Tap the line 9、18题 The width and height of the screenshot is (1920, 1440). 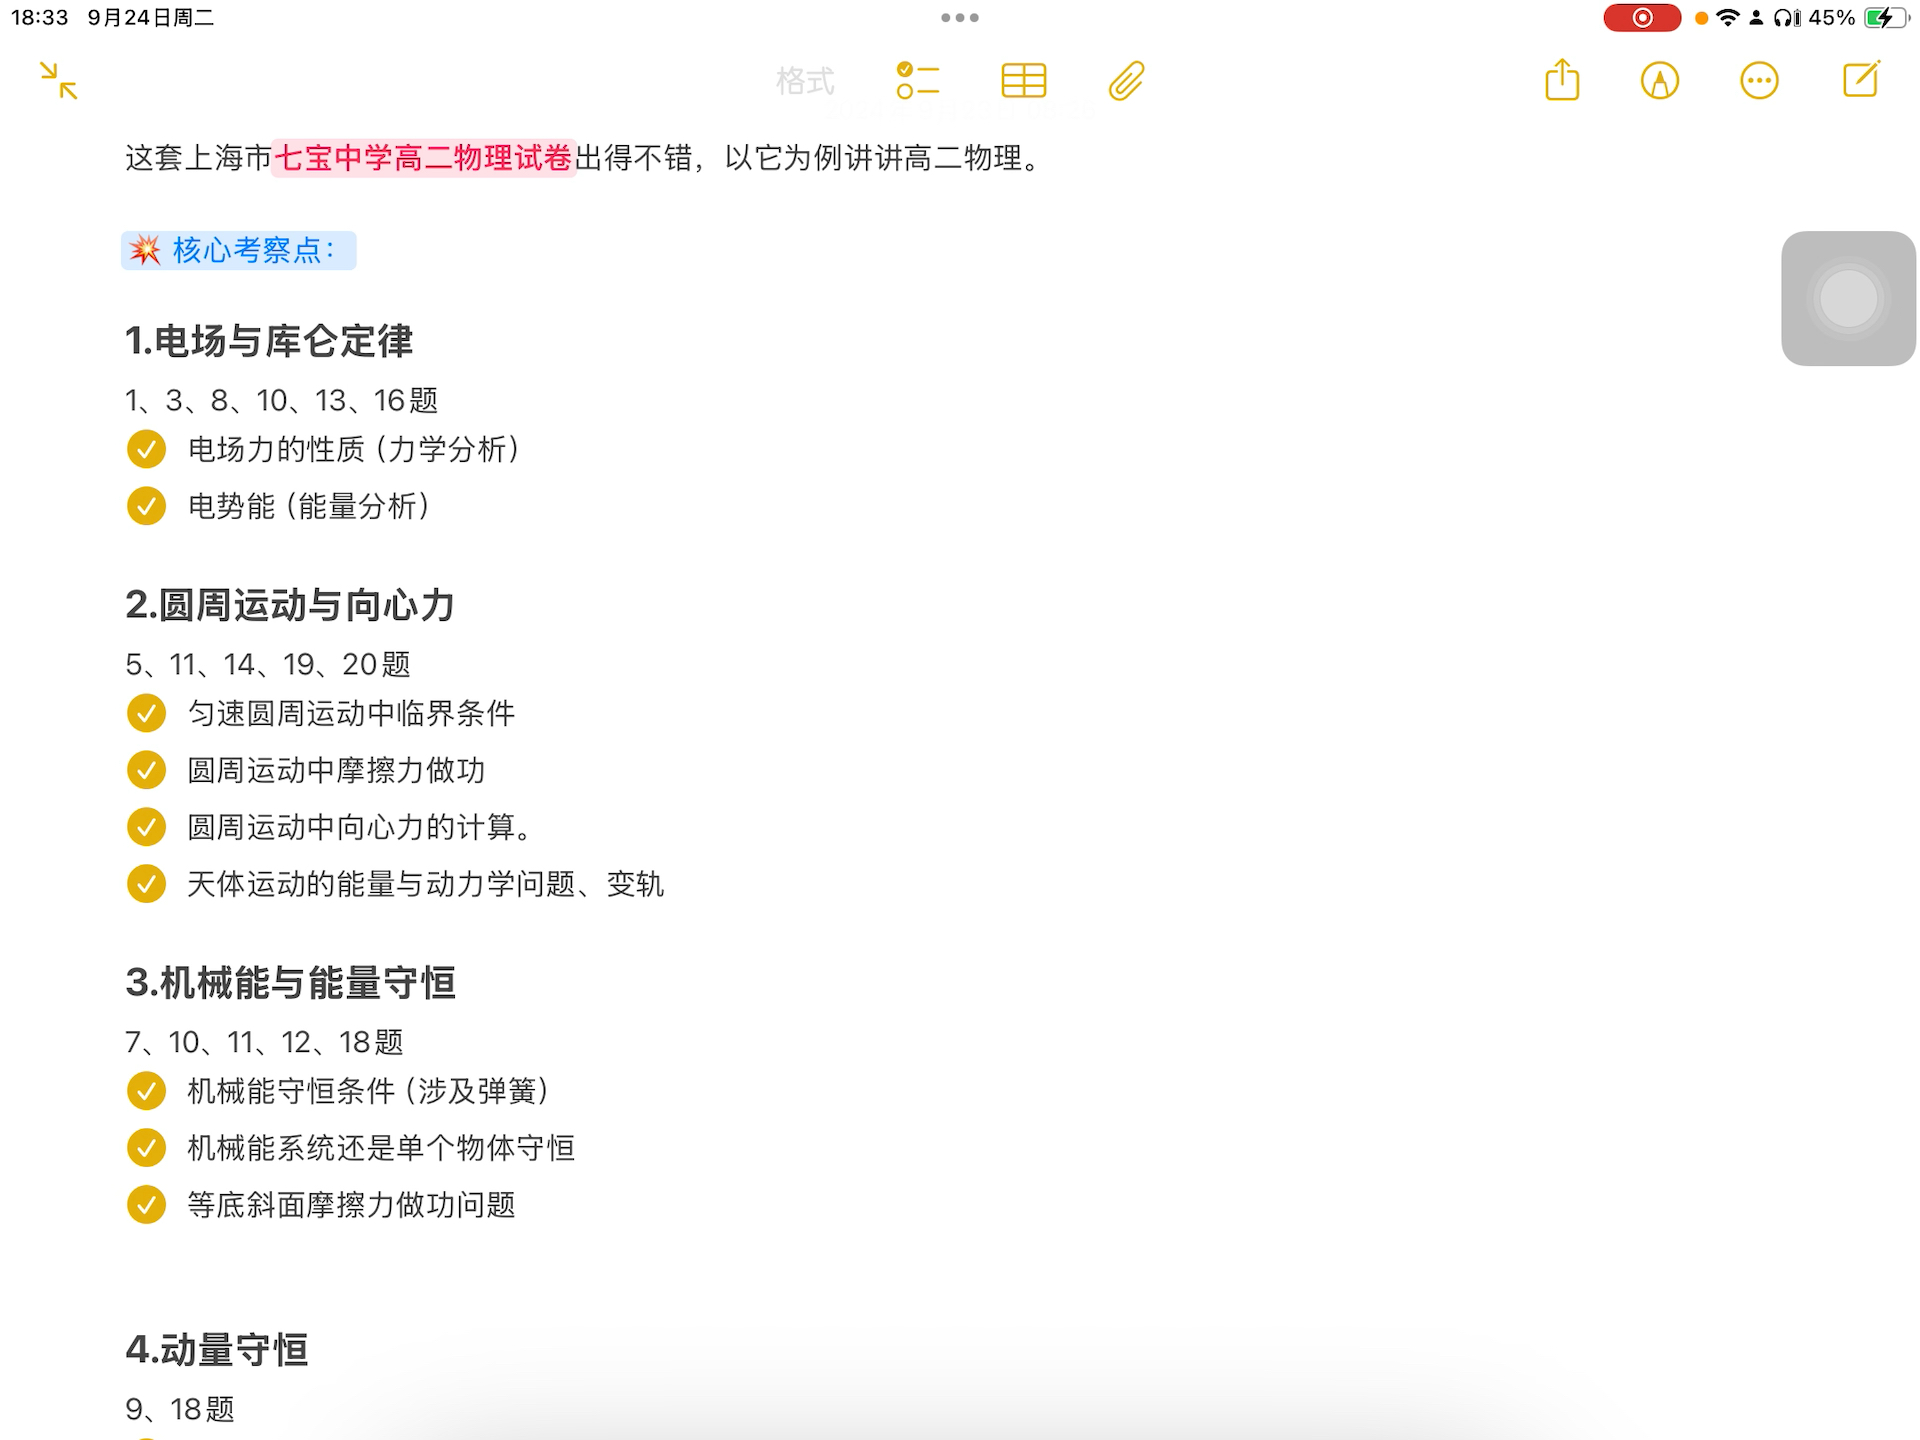(x=180, y=1409)
